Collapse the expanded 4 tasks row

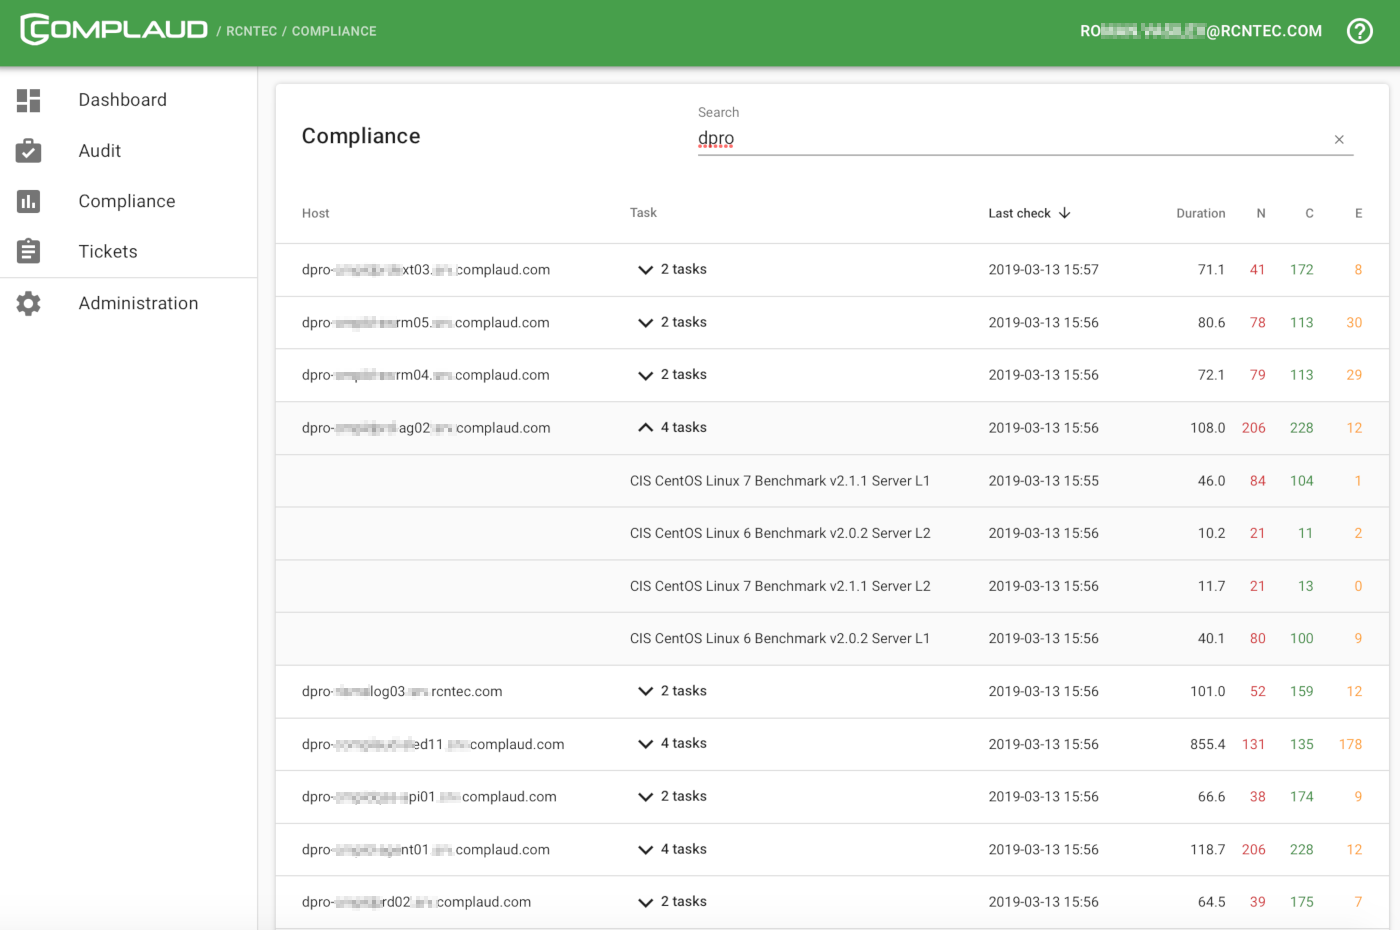click(x=646, y=428)
